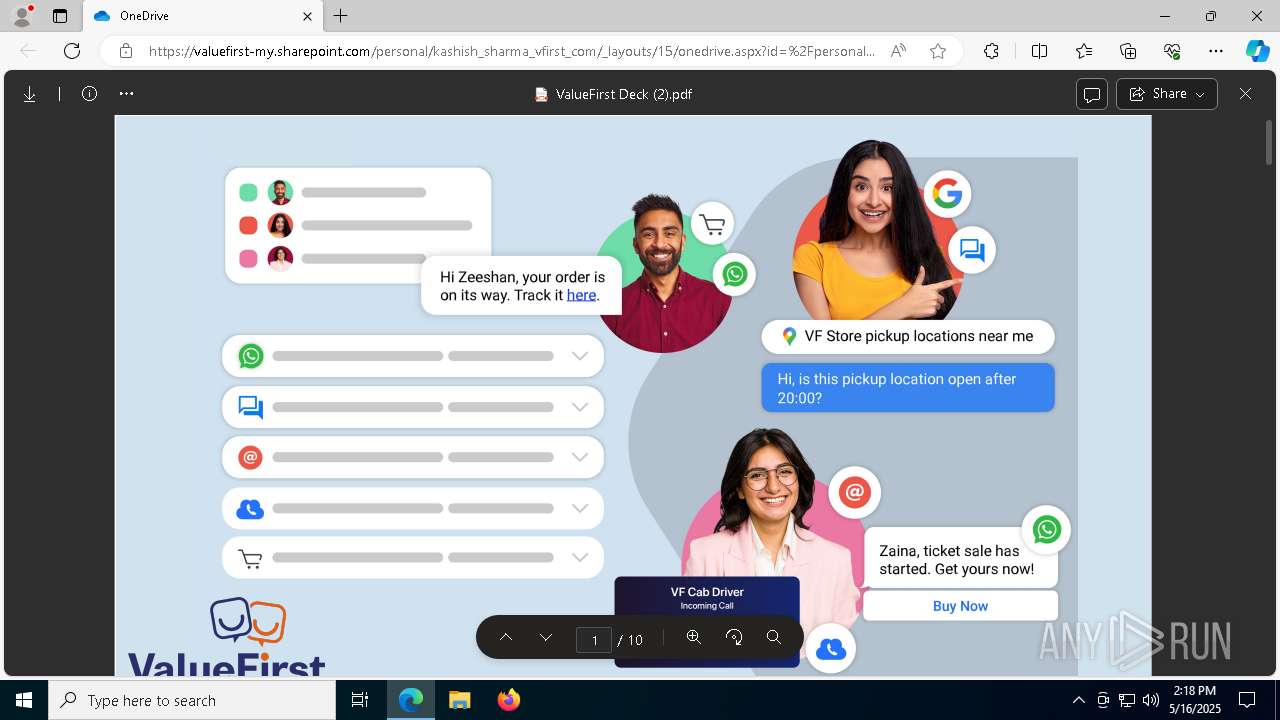
Task: Open the volume control
Action: coord(1150,700)
